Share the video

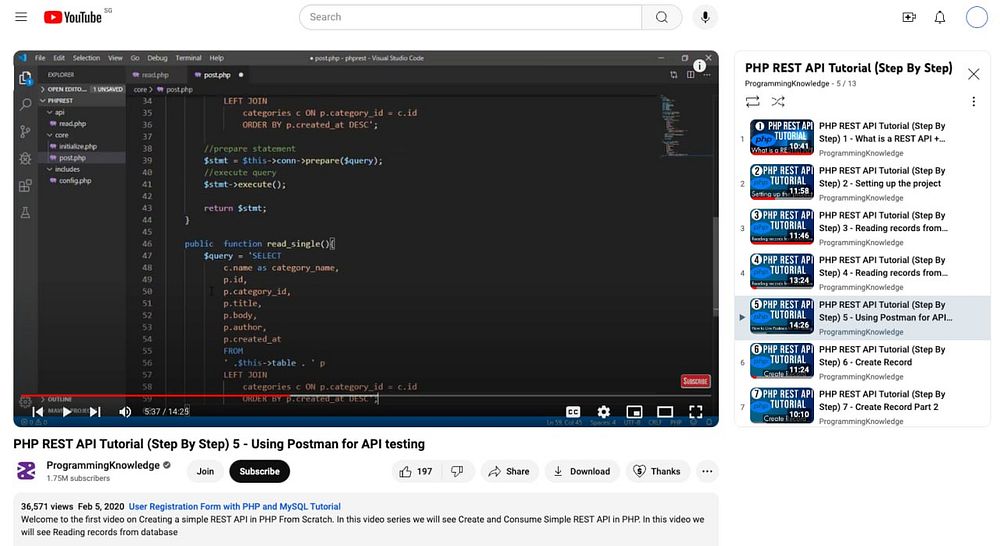(509, 471)
